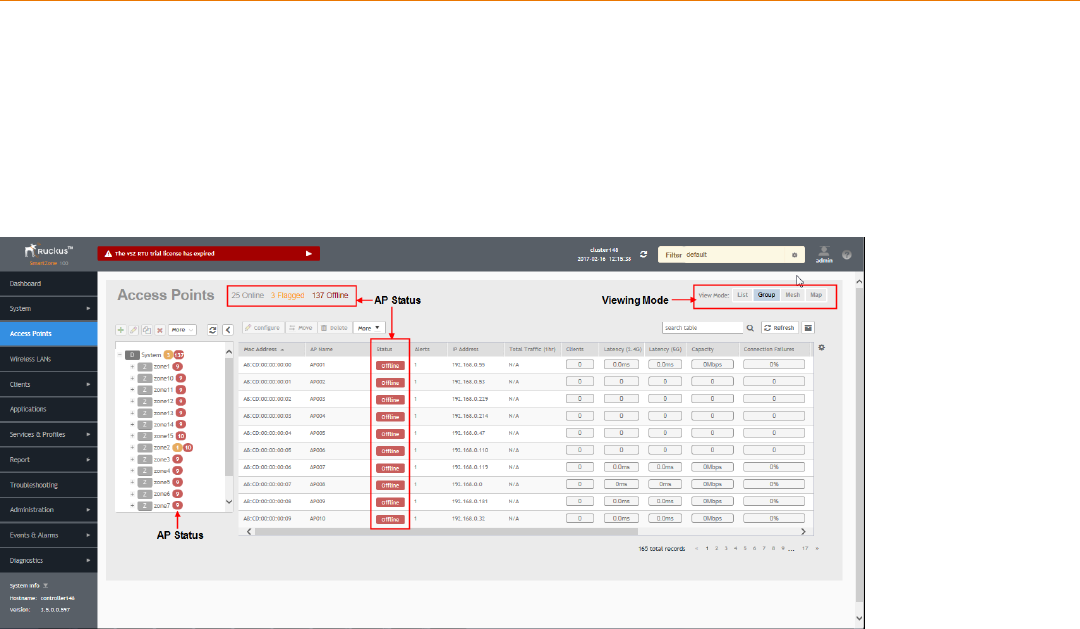Click the 137 Offline status count
This screenshot has height=629, width=1080.
tap(330, 295)
